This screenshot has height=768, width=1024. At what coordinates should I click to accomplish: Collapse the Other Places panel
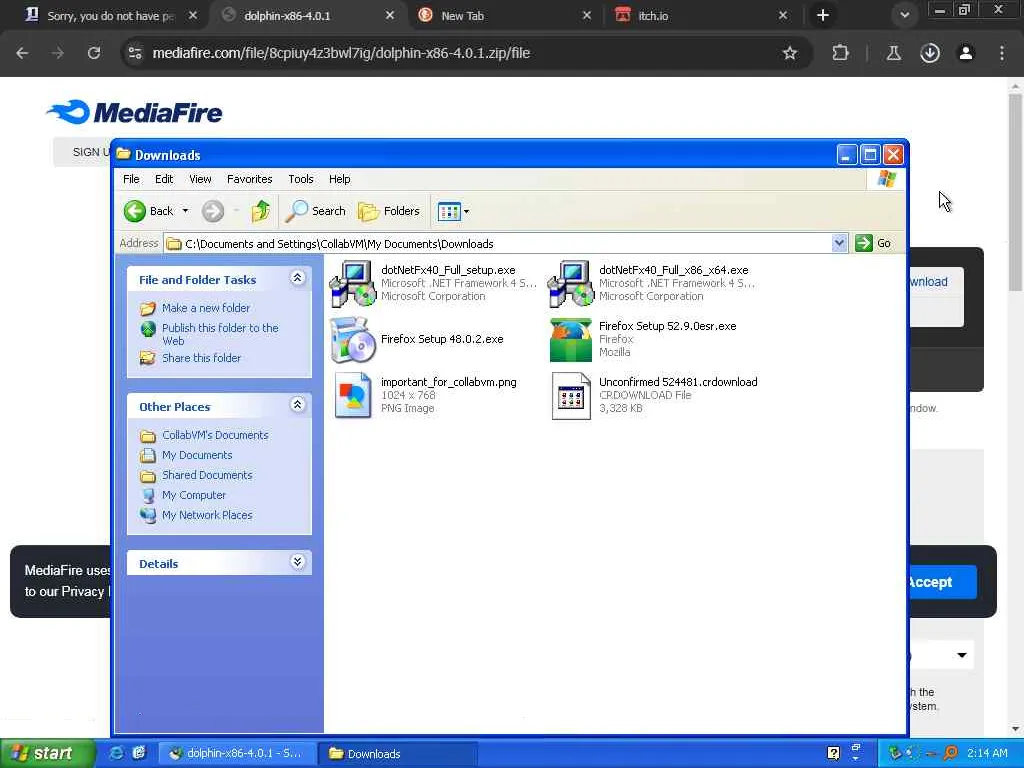[x=297, y=405]
